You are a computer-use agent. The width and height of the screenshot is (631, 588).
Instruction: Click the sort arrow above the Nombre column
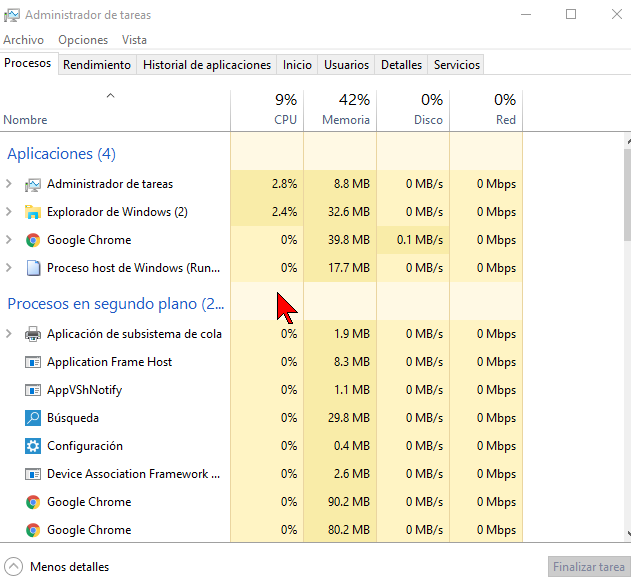tap(110, 96)
